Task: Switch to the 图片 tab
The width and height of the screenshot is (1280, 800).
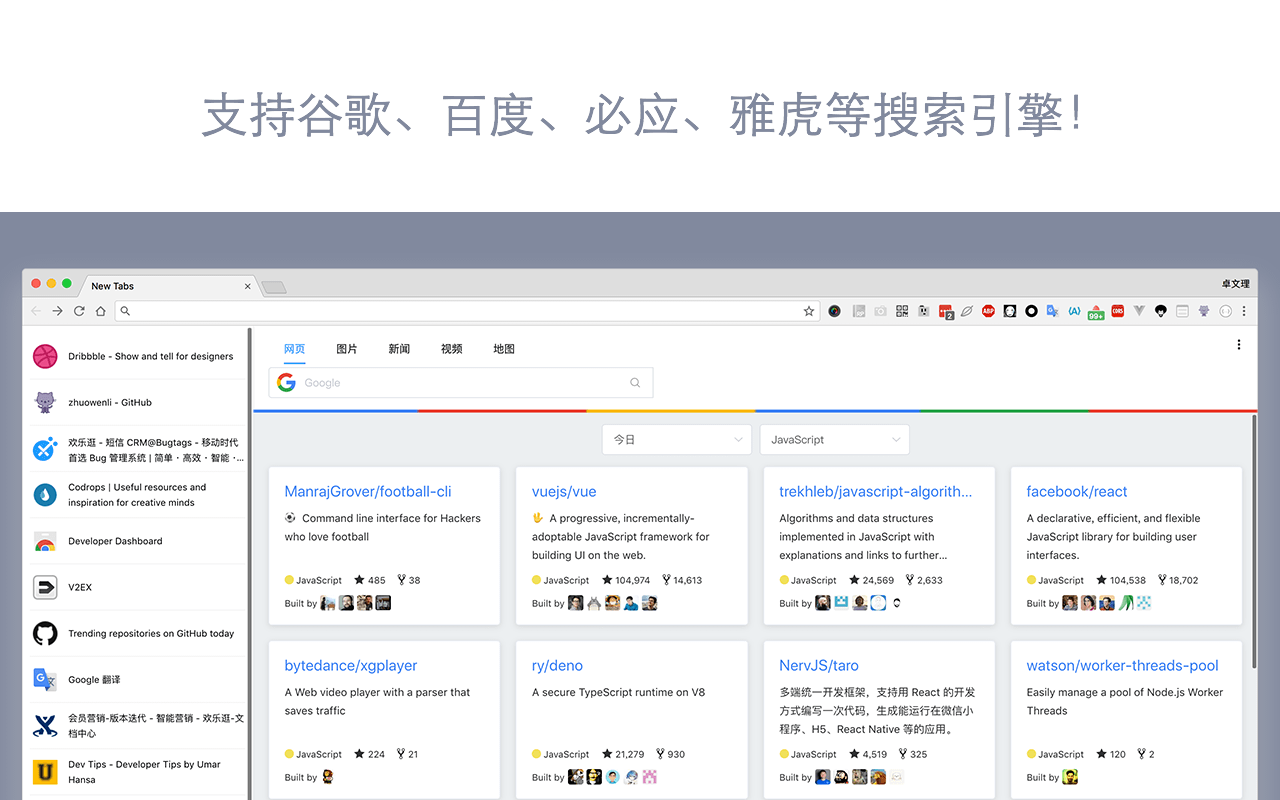Action: click(x=346, y=348)
